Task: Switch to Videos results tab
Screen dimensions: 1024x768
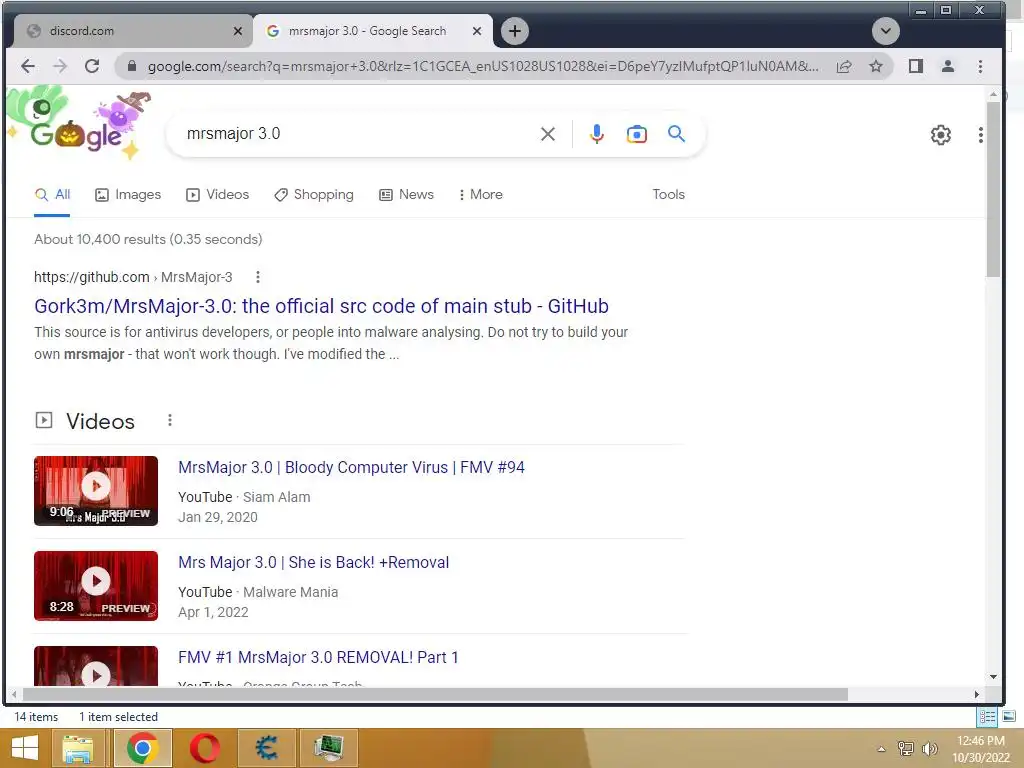Action: click(217, 195)
